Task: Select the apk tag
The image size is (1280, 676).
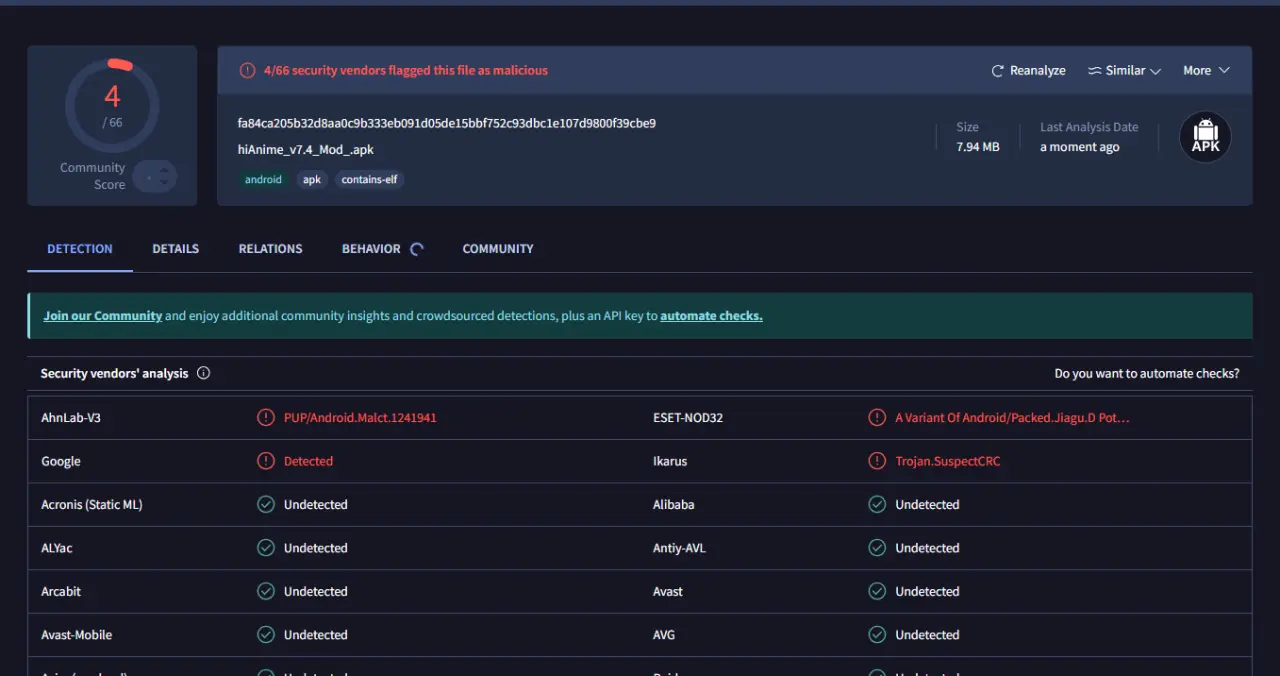Action: (312, 180)
